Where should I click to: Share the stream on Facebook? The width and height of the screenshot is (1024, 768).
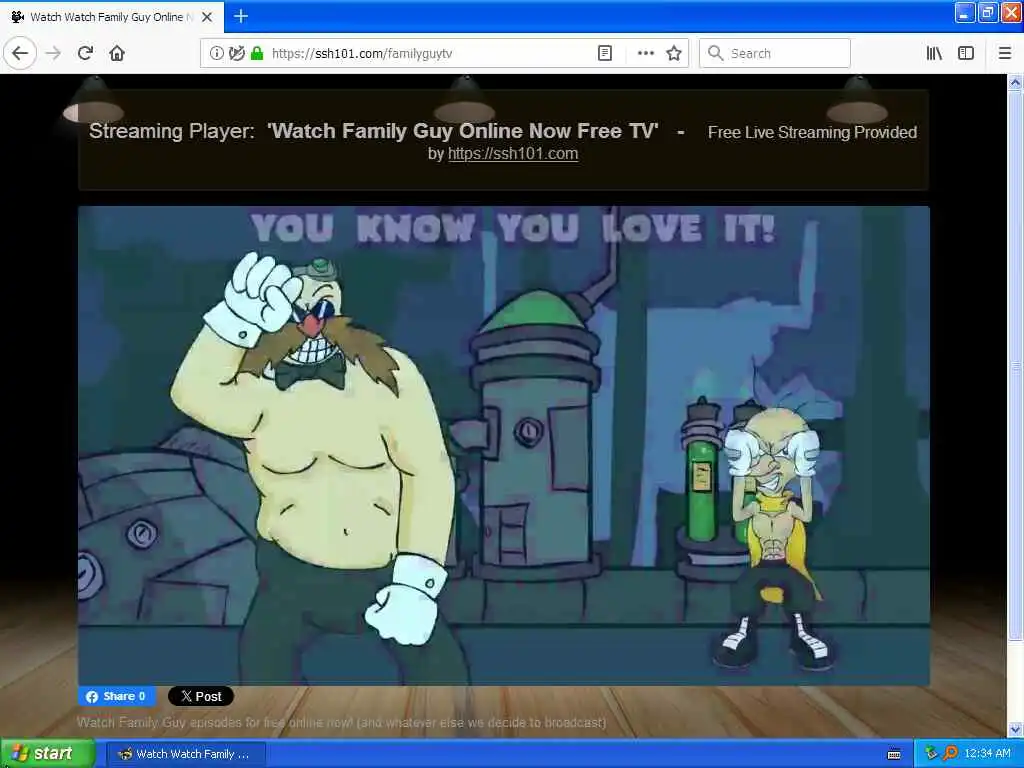117,696
